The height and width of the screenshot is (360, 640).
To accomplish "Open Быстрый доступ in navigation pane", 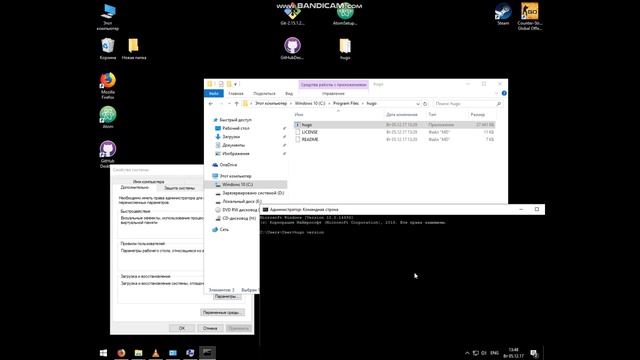I will pos(232,120).
